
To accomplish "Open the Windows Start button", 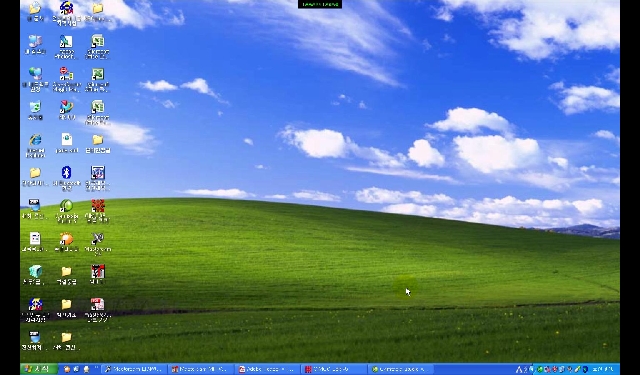I will click(x=39, y=369).
